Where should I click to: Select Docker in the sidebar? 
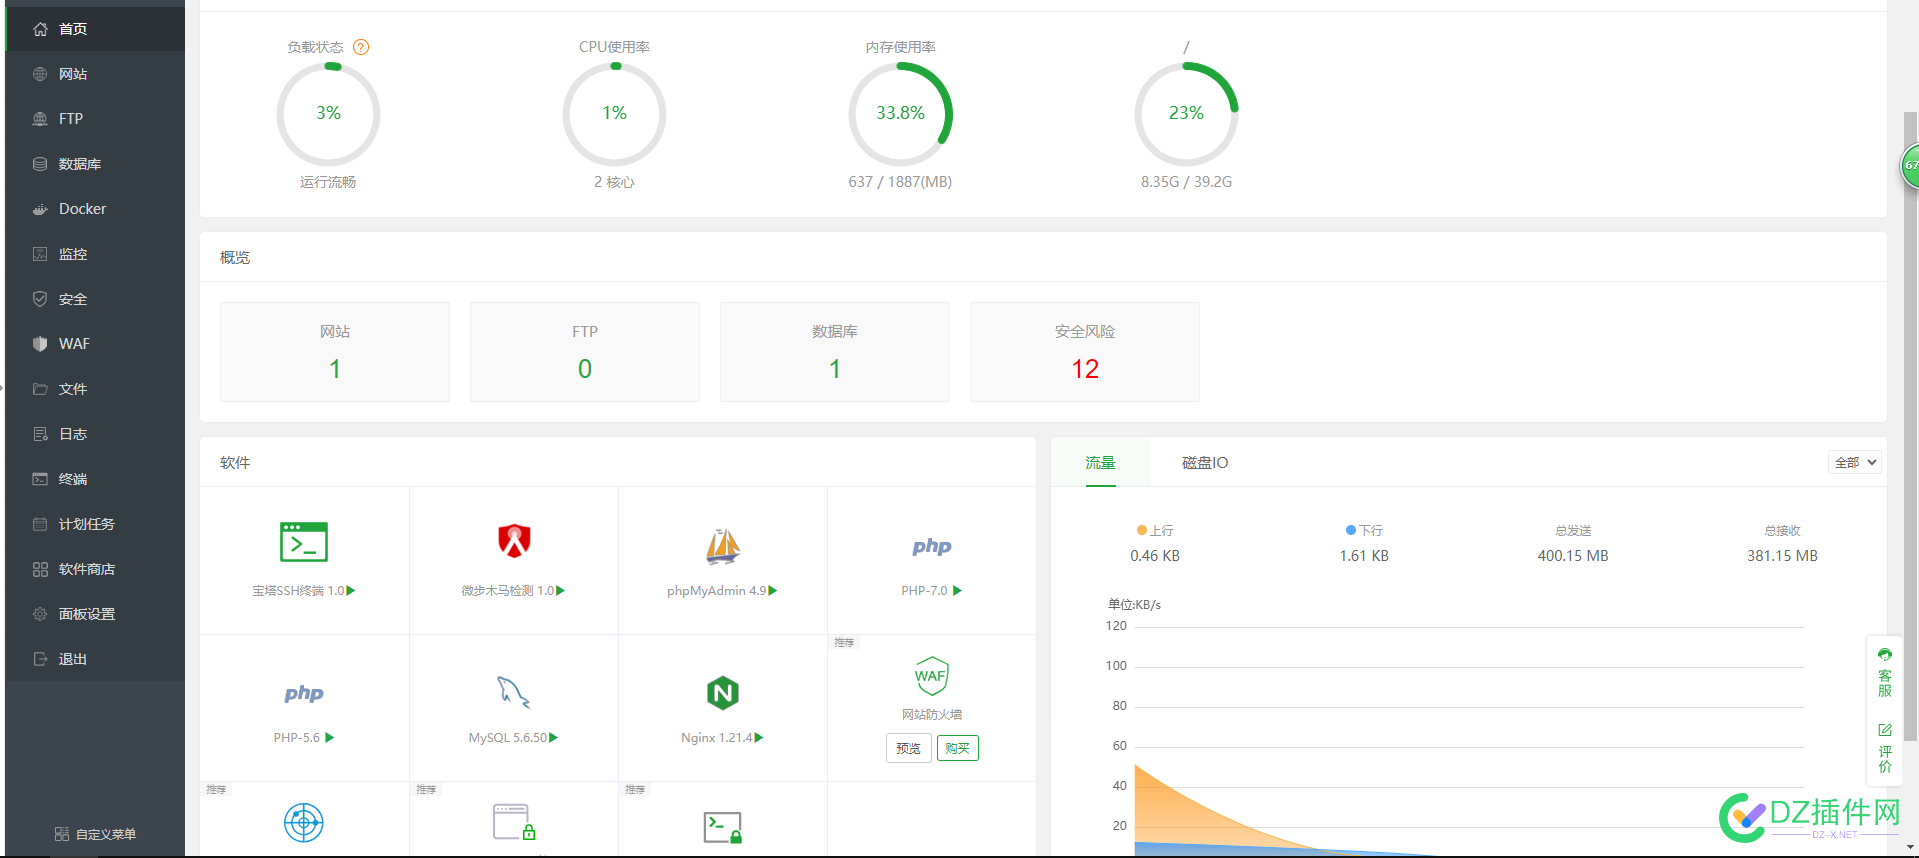coord(95,209)
